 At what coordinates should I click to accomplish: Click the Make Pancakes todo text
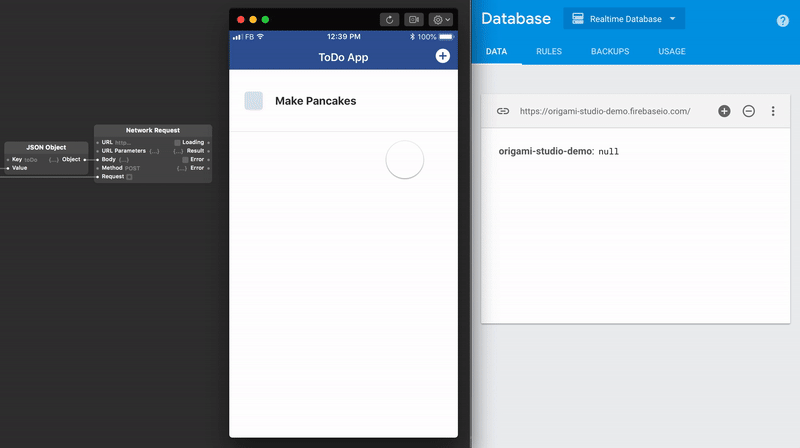click(x=315, y=101)
